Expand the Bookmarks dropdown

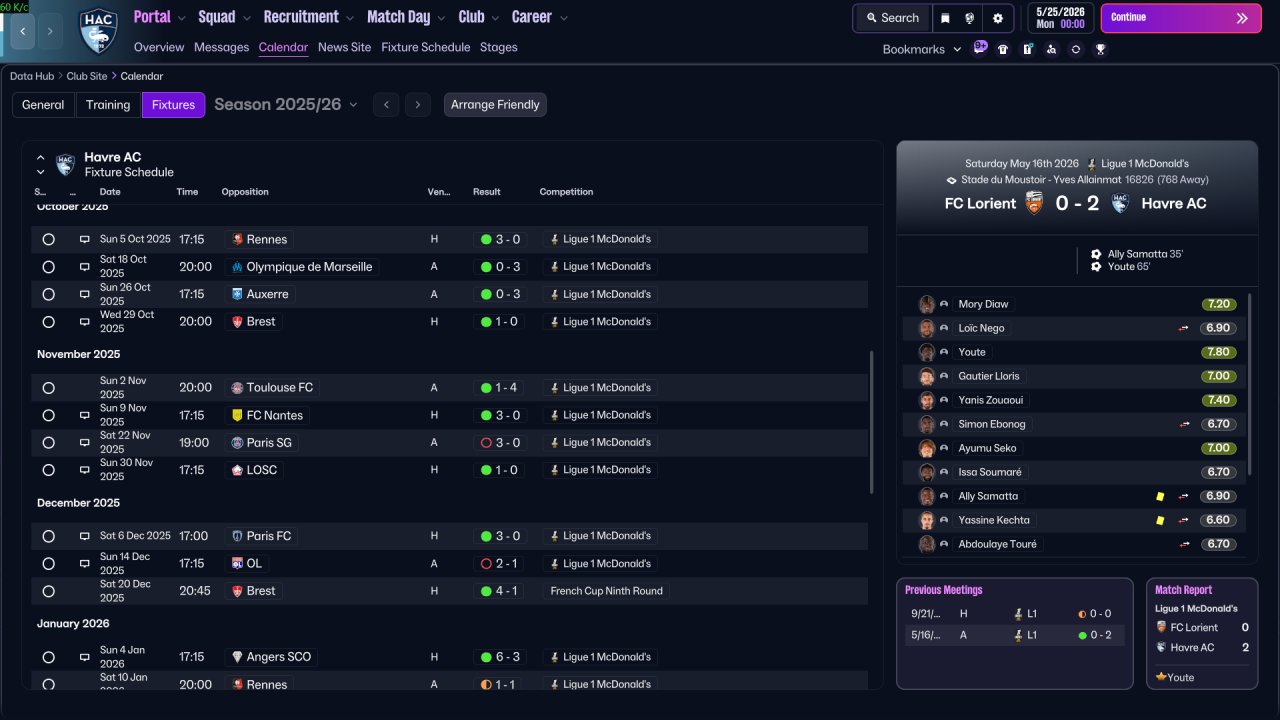(x=922, y=49)
